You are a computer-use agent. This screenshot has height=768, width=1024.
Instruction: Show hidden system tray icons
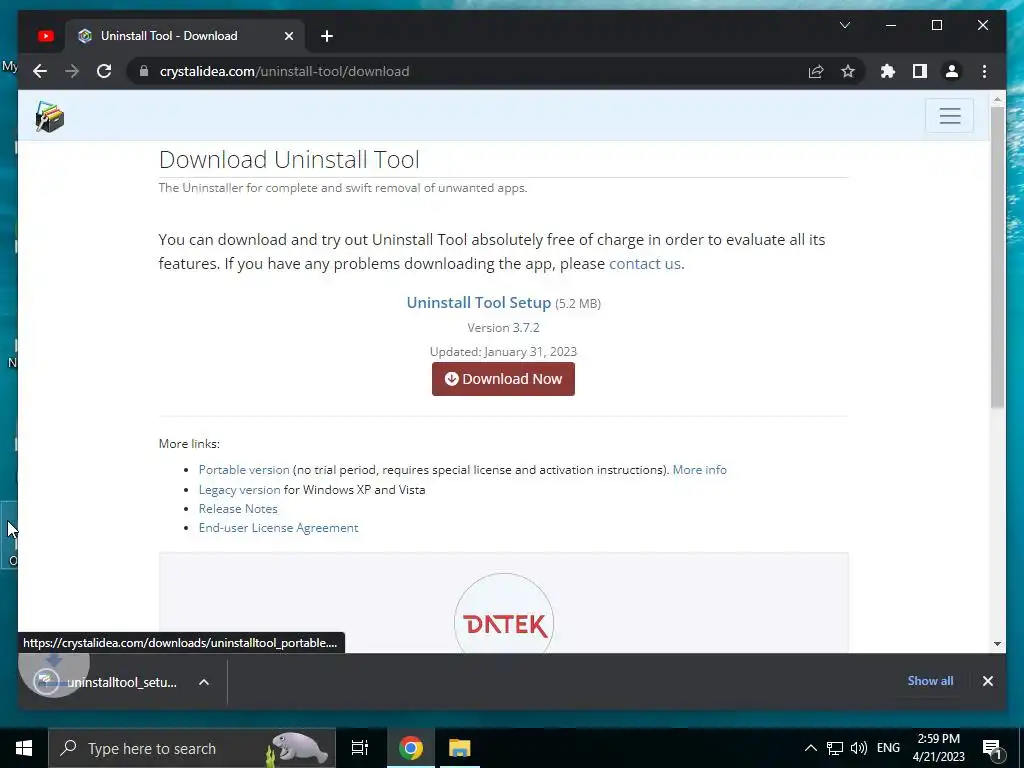810,748
